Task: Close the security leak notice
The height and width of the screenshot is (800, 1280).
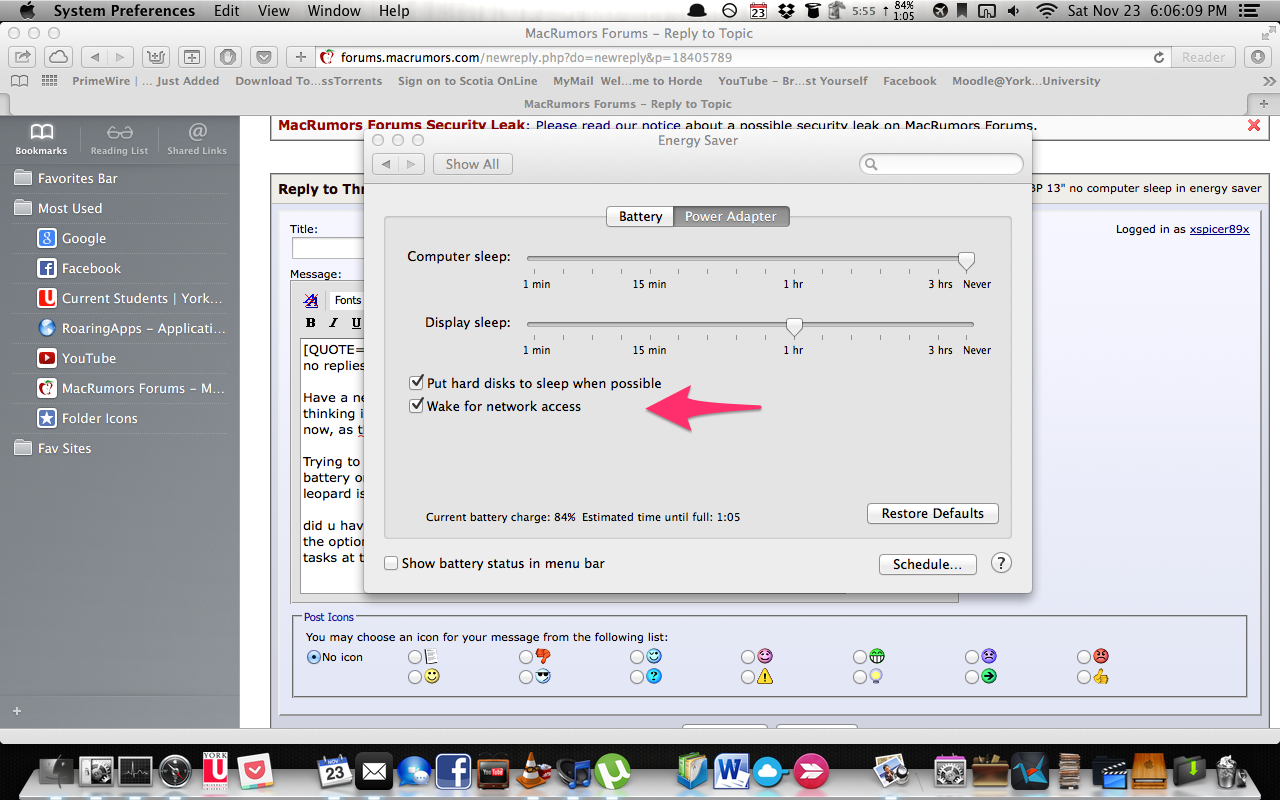Action: click(x=1254, y=126)
